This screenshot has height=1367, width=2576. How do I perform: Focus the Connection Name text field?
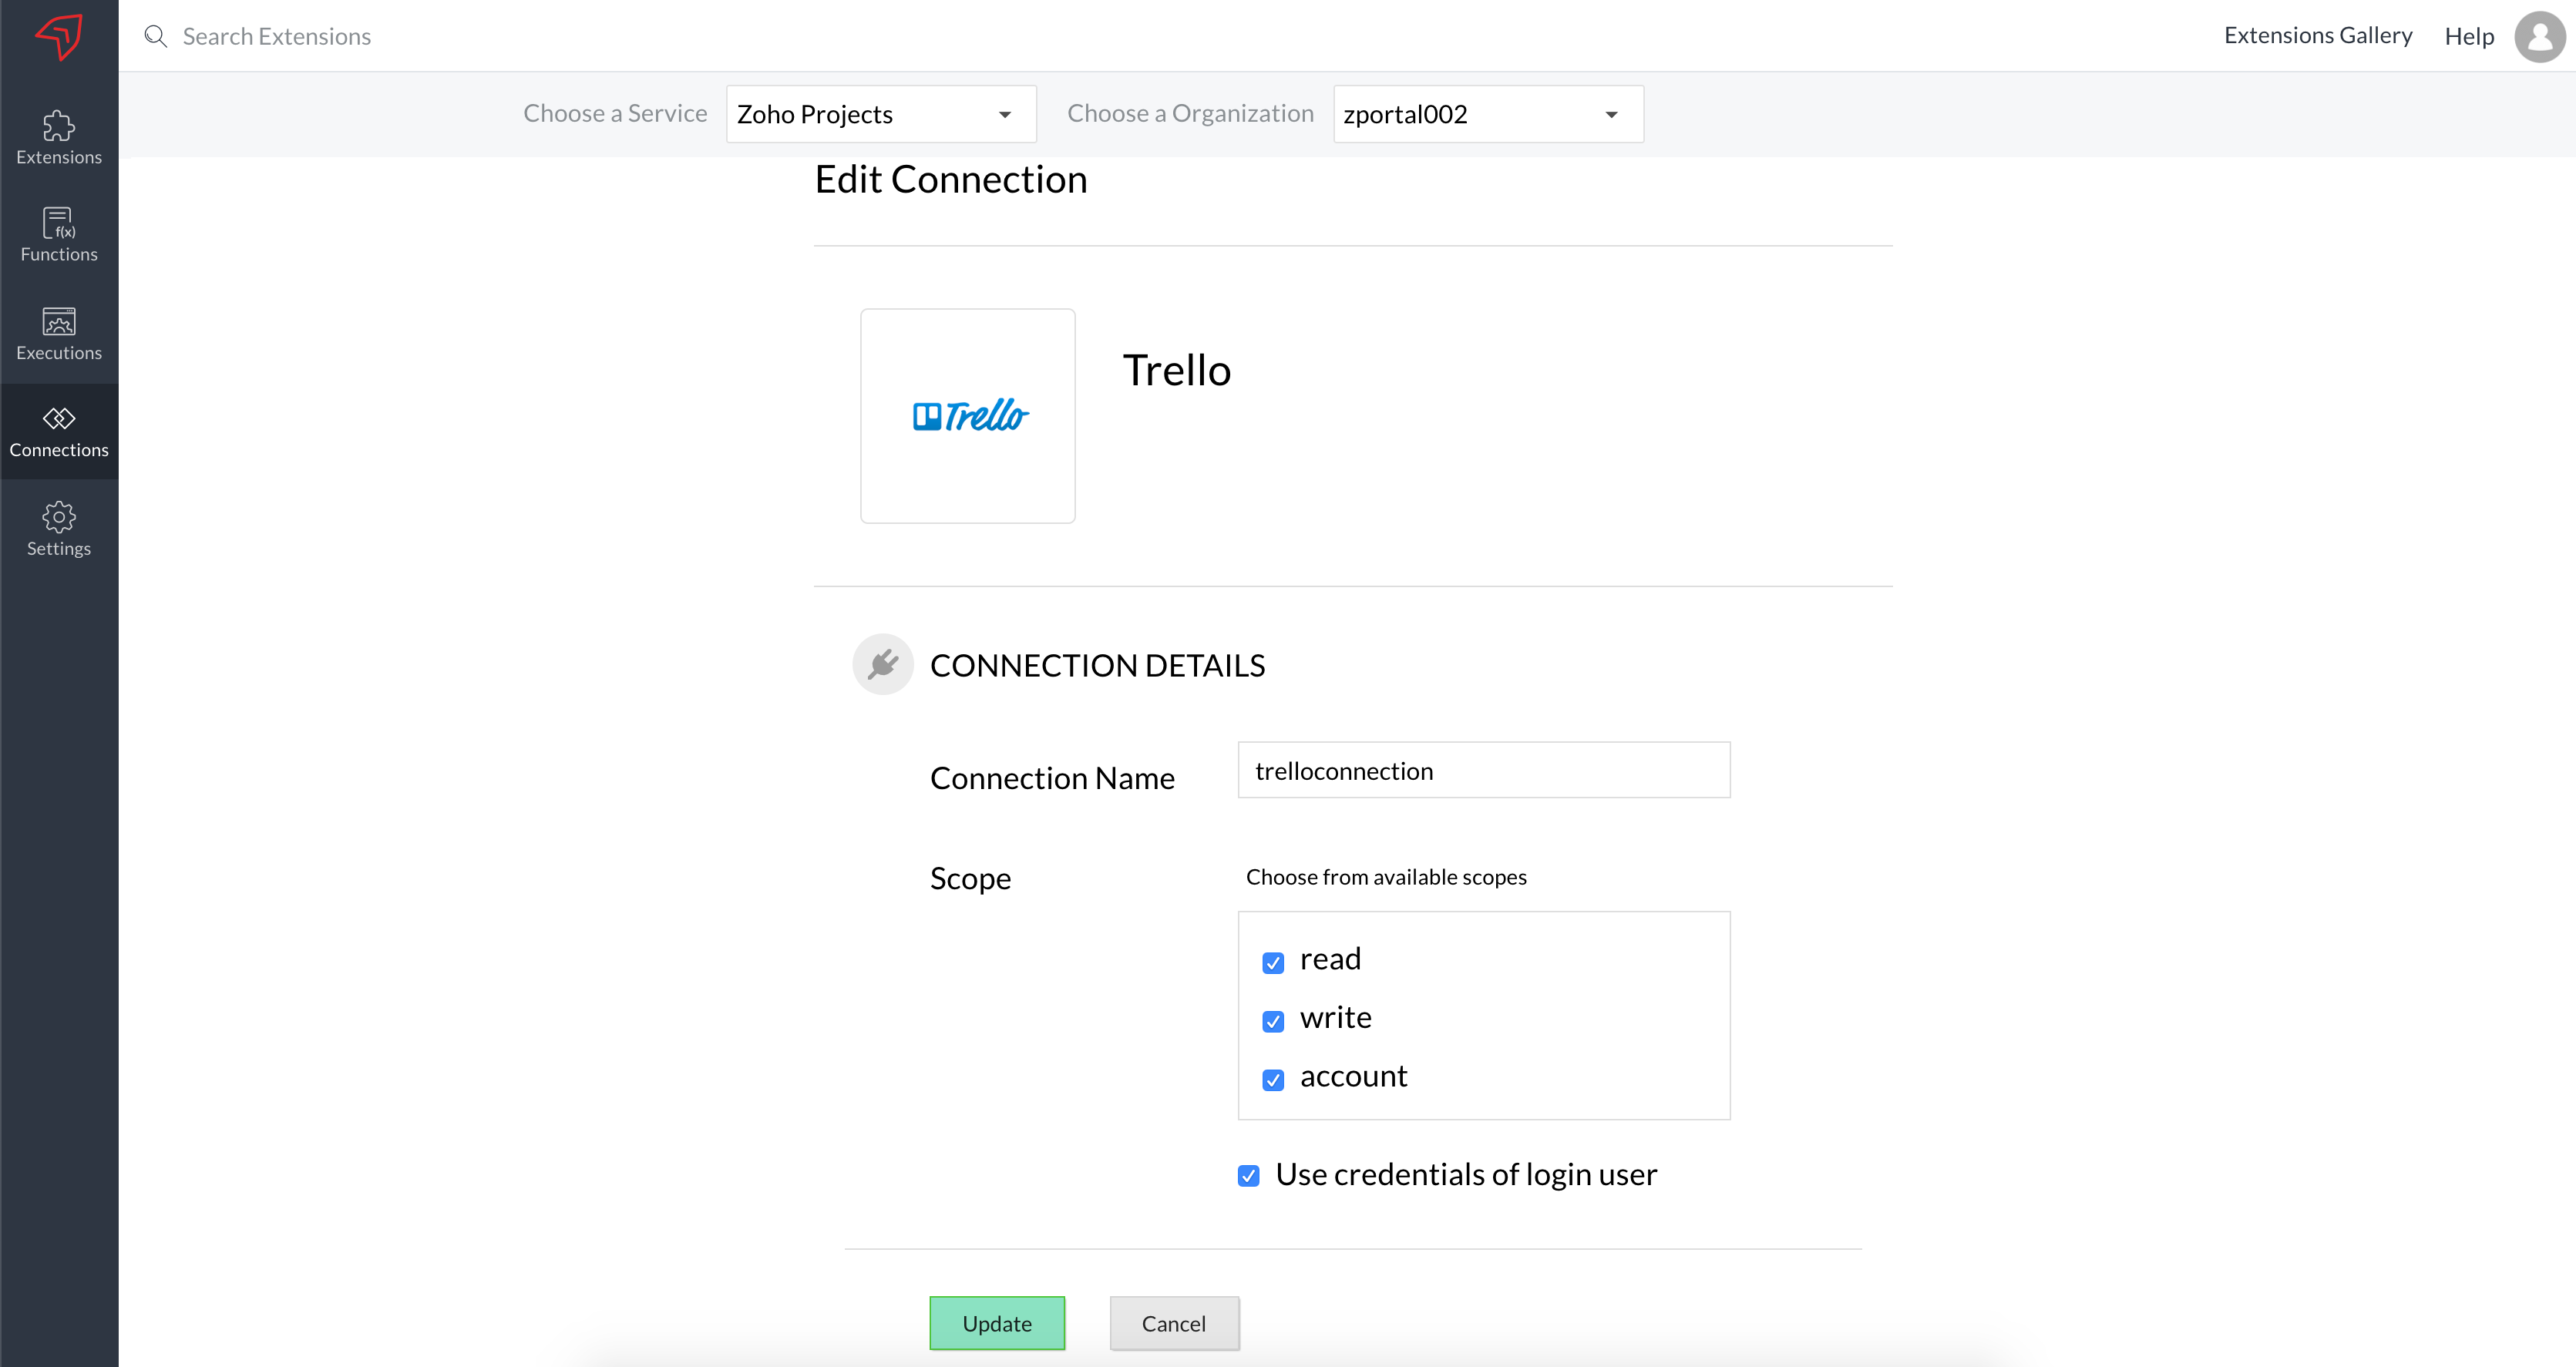point(1483,770)
